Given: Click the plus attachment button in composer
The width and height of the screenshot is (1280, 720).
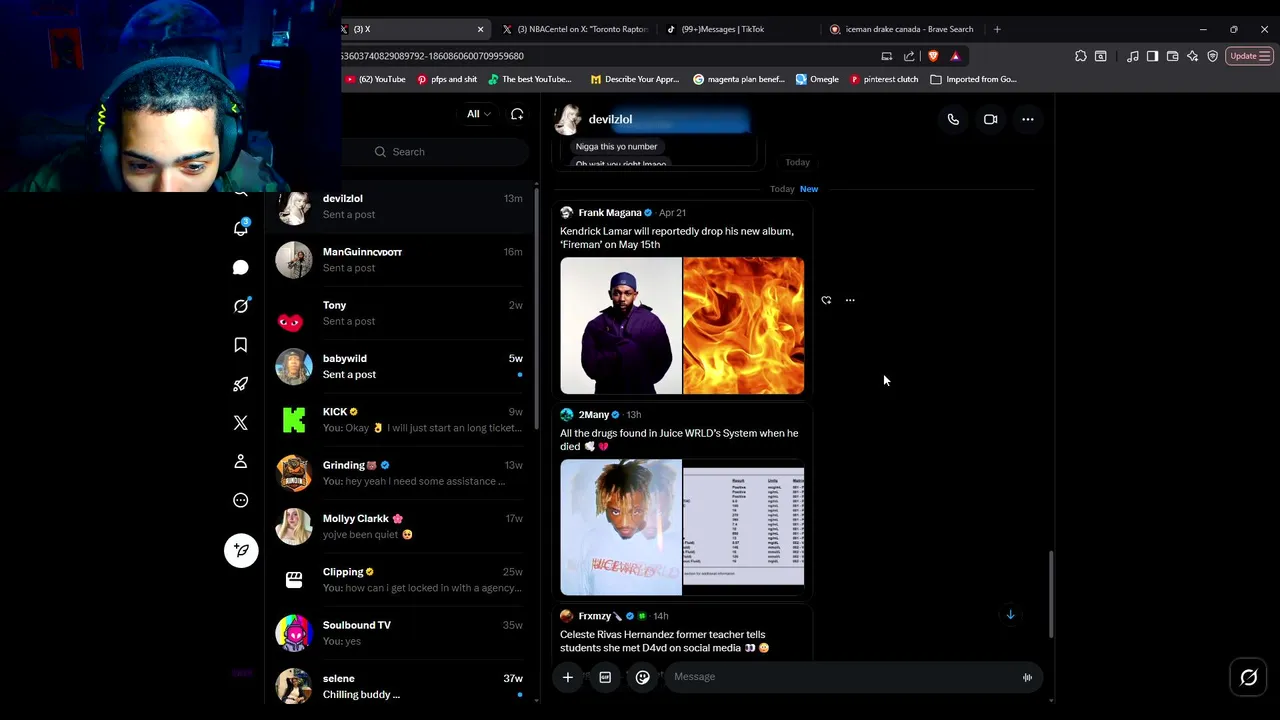Looking at the screenshot, I should pyautogui.click(x=567, y=677).
